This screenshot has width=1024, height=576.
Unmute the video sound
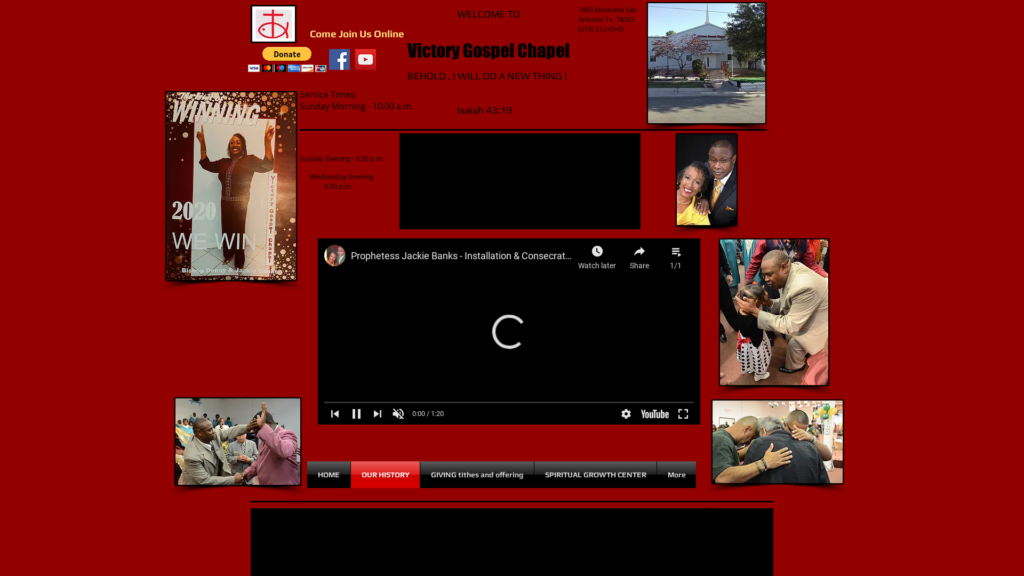[398, 414]
